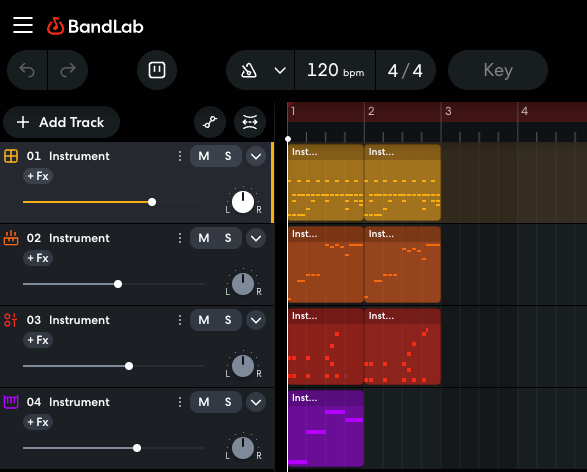Click the purple keyboard icon on track 04
The width and height of the screenshot is (587, 472).
click(11, 402)
